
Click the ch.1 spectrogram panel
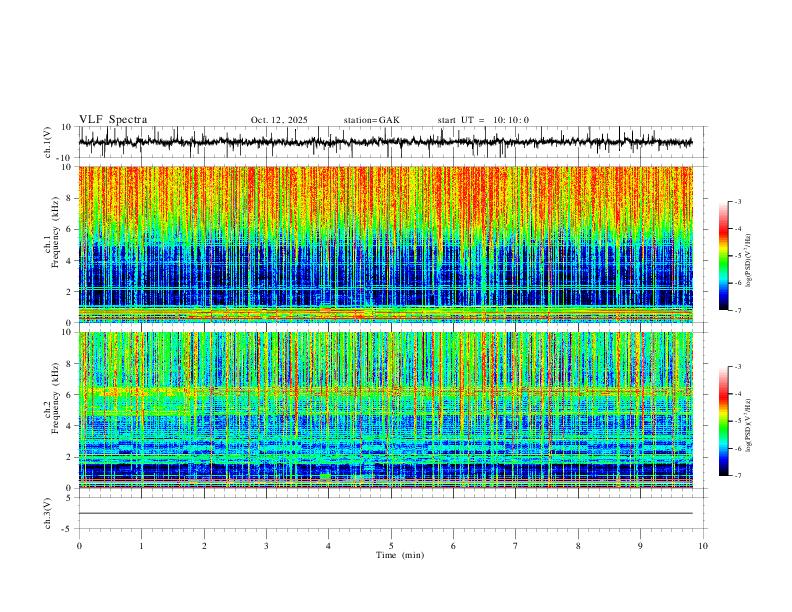pyautogui.click(x=385, y=244)
